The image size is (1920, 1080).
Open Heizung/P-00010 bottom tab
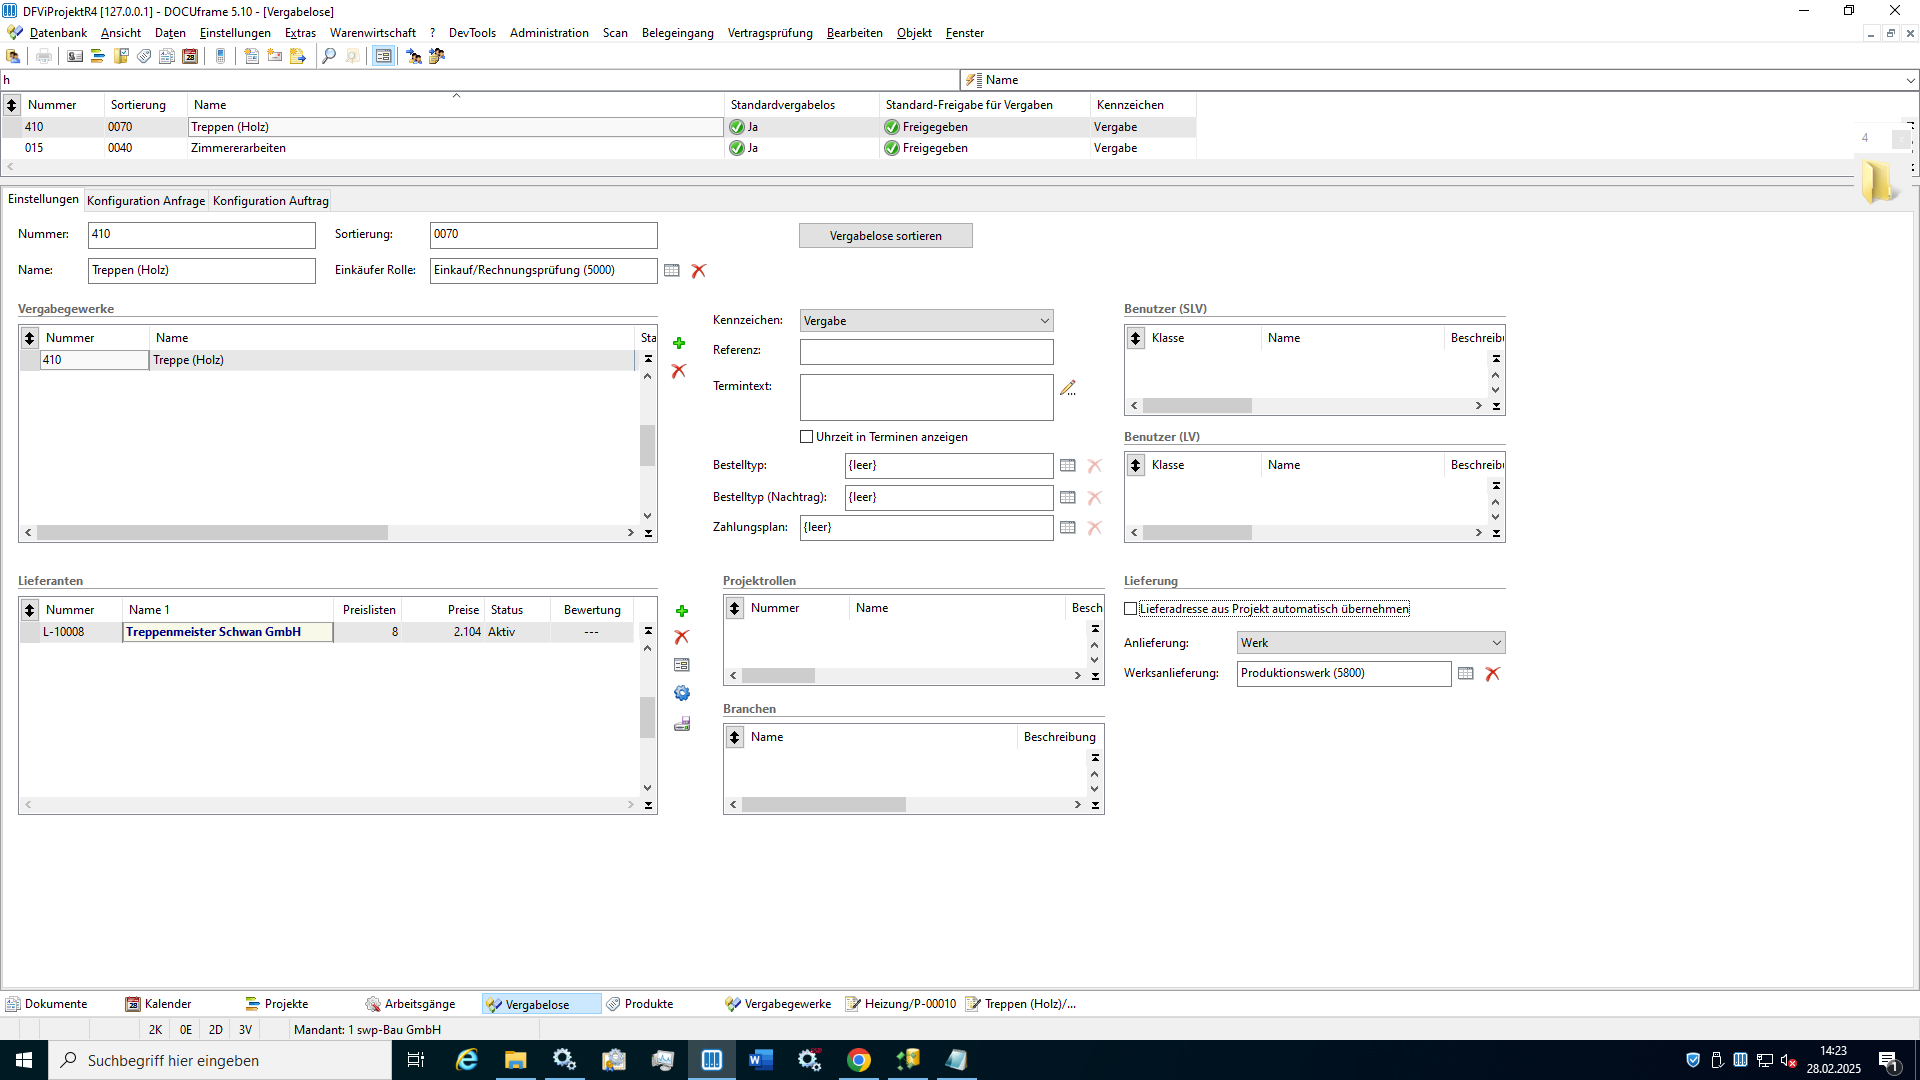coord(901,1004)
